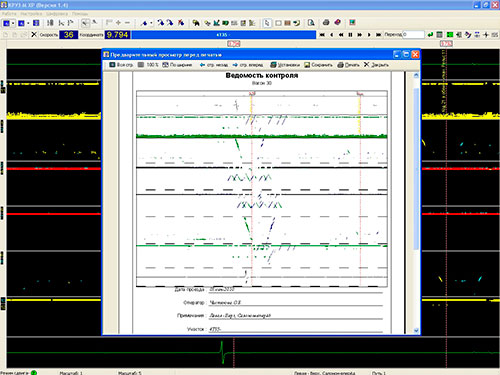Open 'Работа' menu in main window
500x375 pixels.
pos(9,14)
